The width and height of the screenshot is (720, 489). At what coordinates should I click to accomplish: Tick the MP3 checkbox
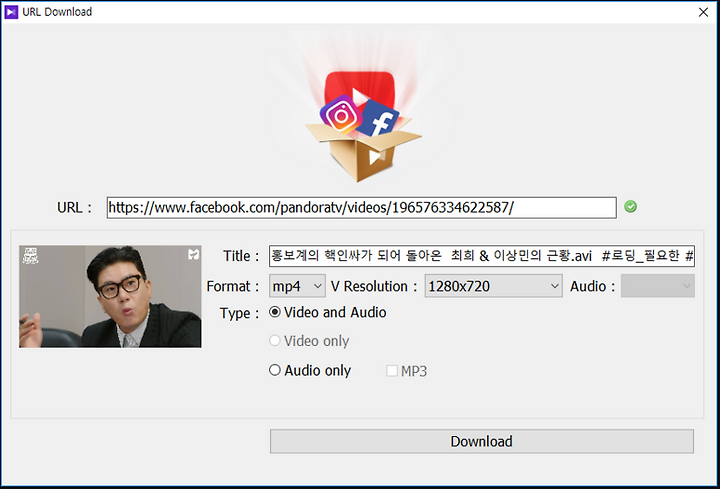pos(392,371)
